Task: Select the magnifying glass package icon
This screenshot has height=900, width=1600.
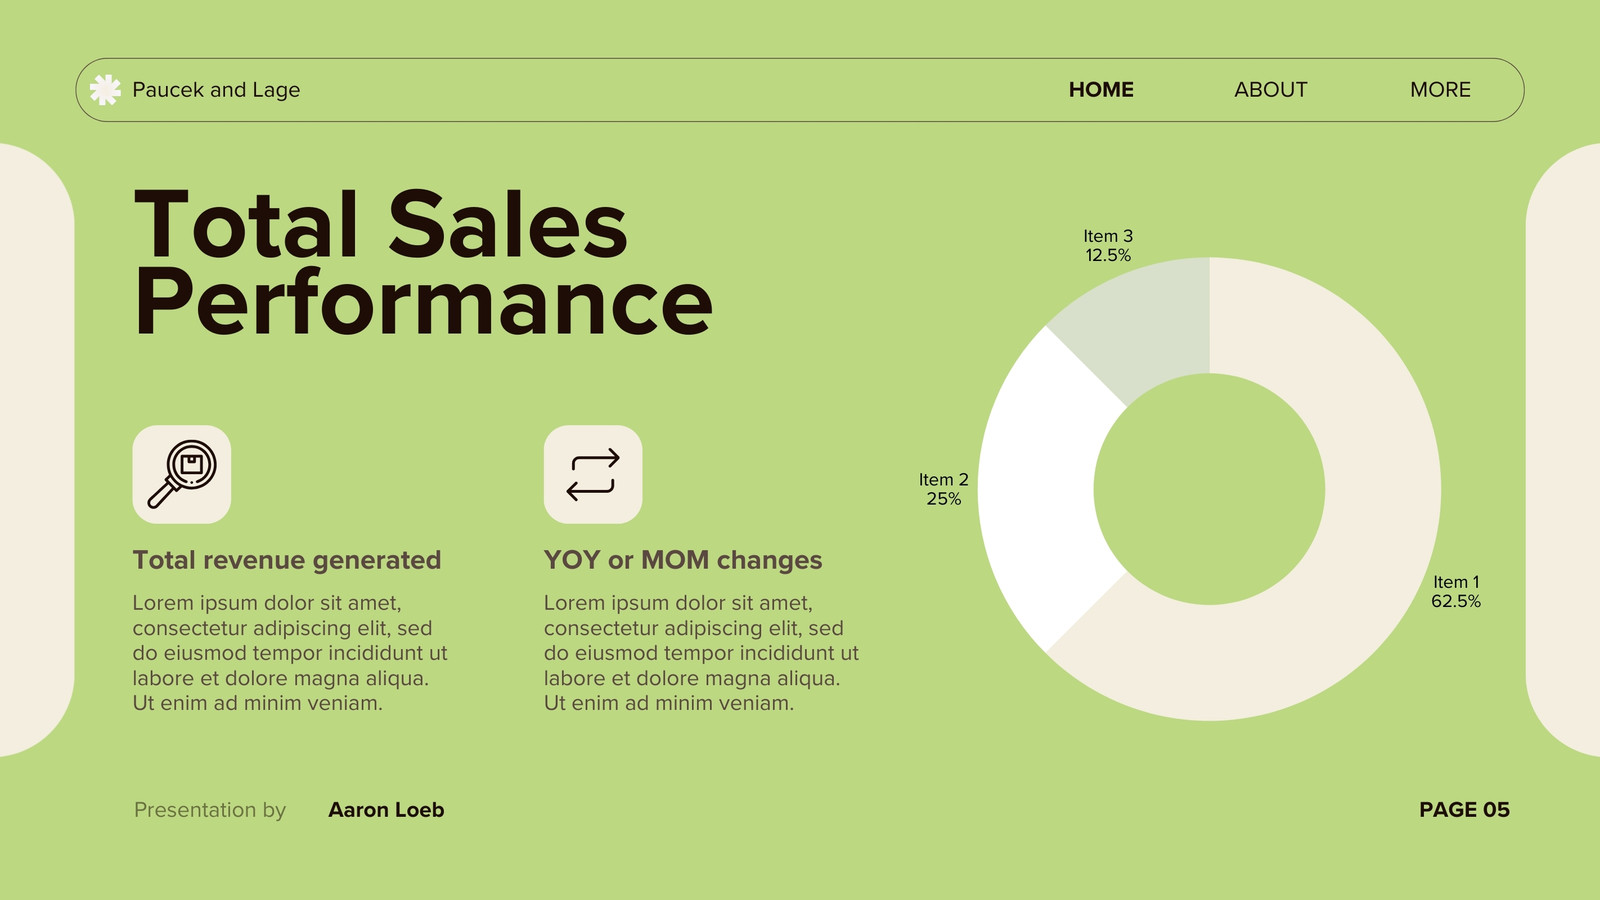Action: click(182, 474)
